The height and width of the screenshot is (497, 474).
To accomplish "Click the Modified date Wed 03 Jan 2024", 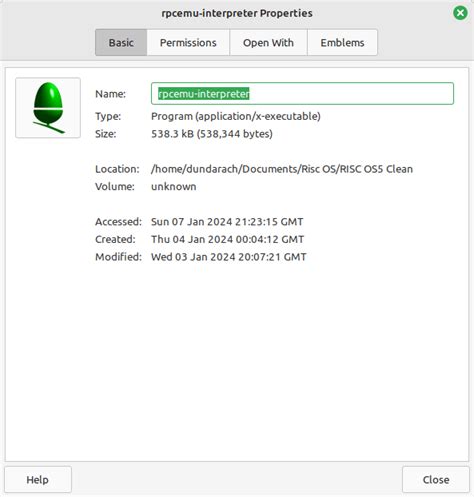I will (229, 257).
